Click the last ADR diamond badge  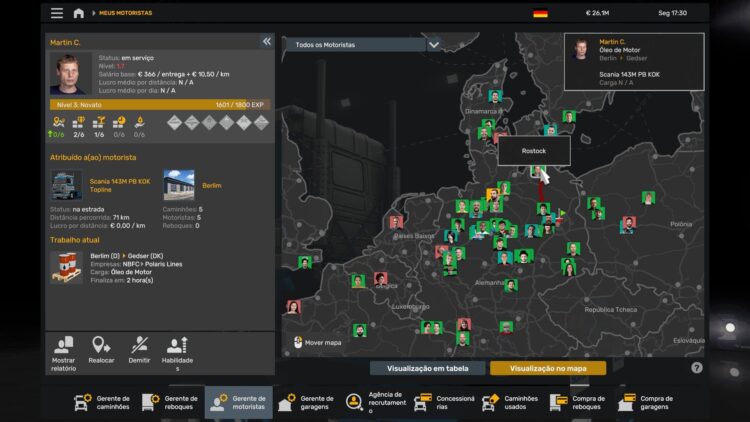click(261, 123)
